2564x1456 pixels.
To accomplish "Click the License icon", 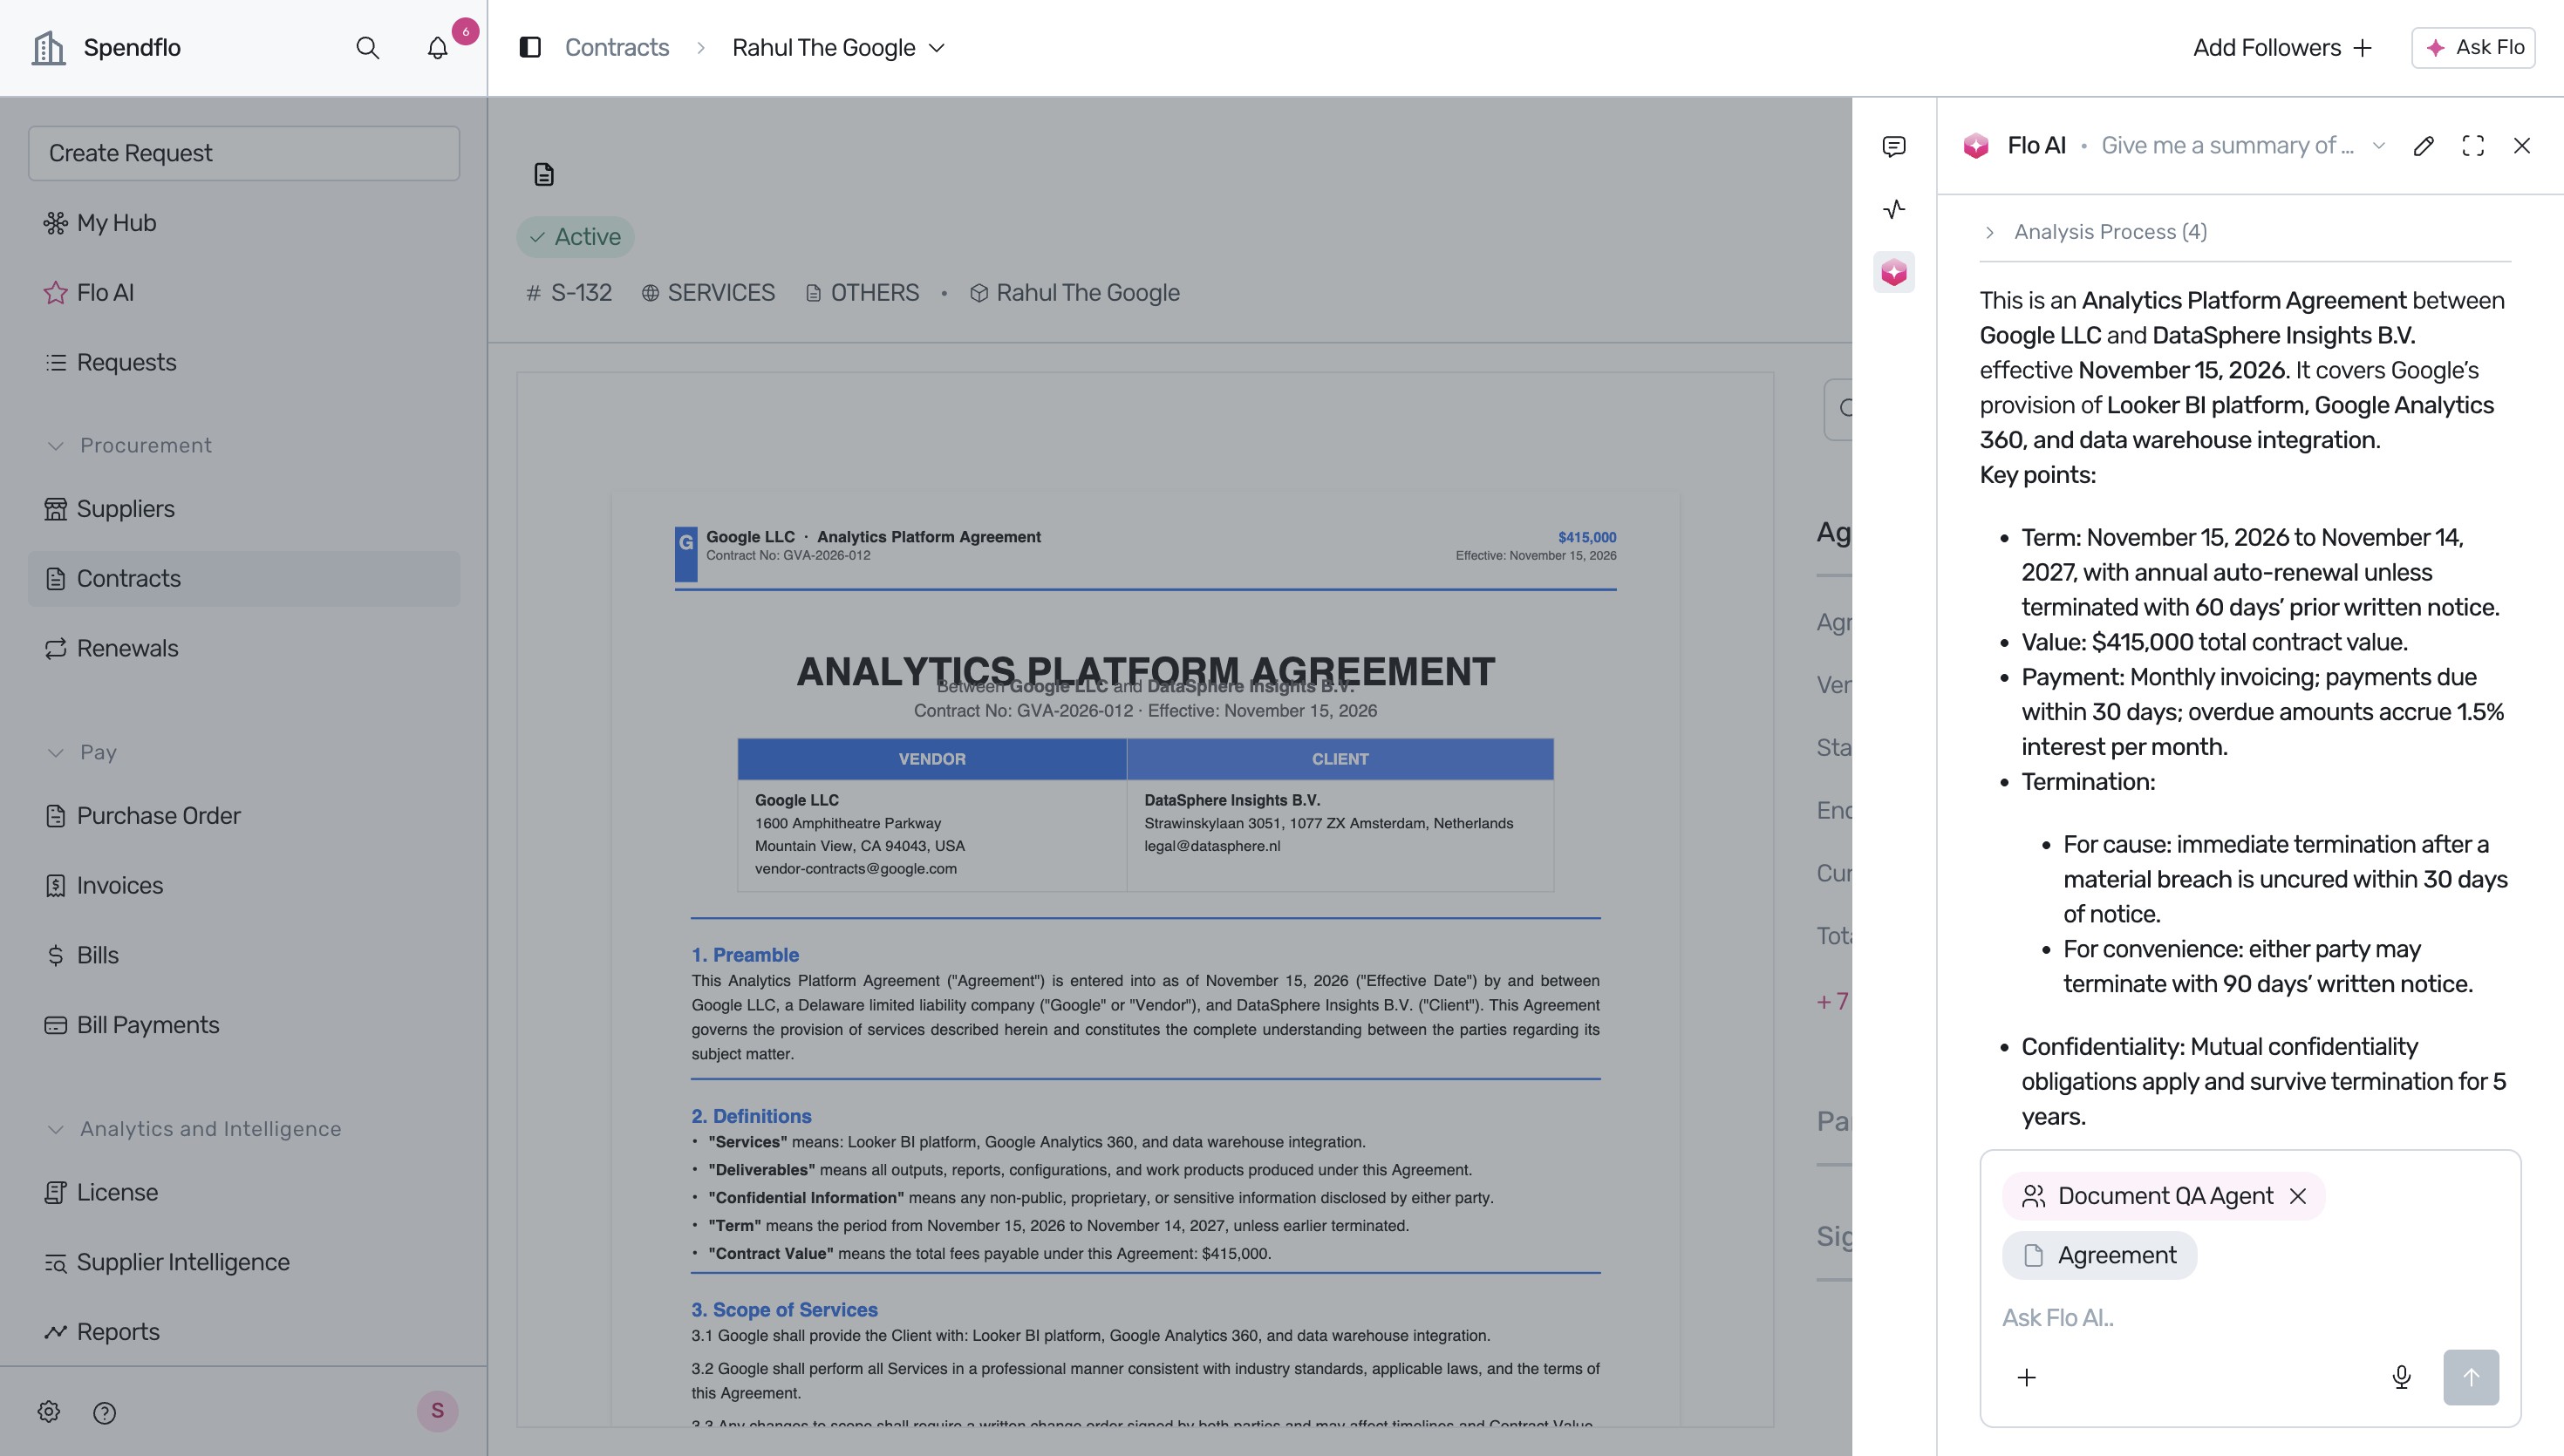I will point(56,1192).
